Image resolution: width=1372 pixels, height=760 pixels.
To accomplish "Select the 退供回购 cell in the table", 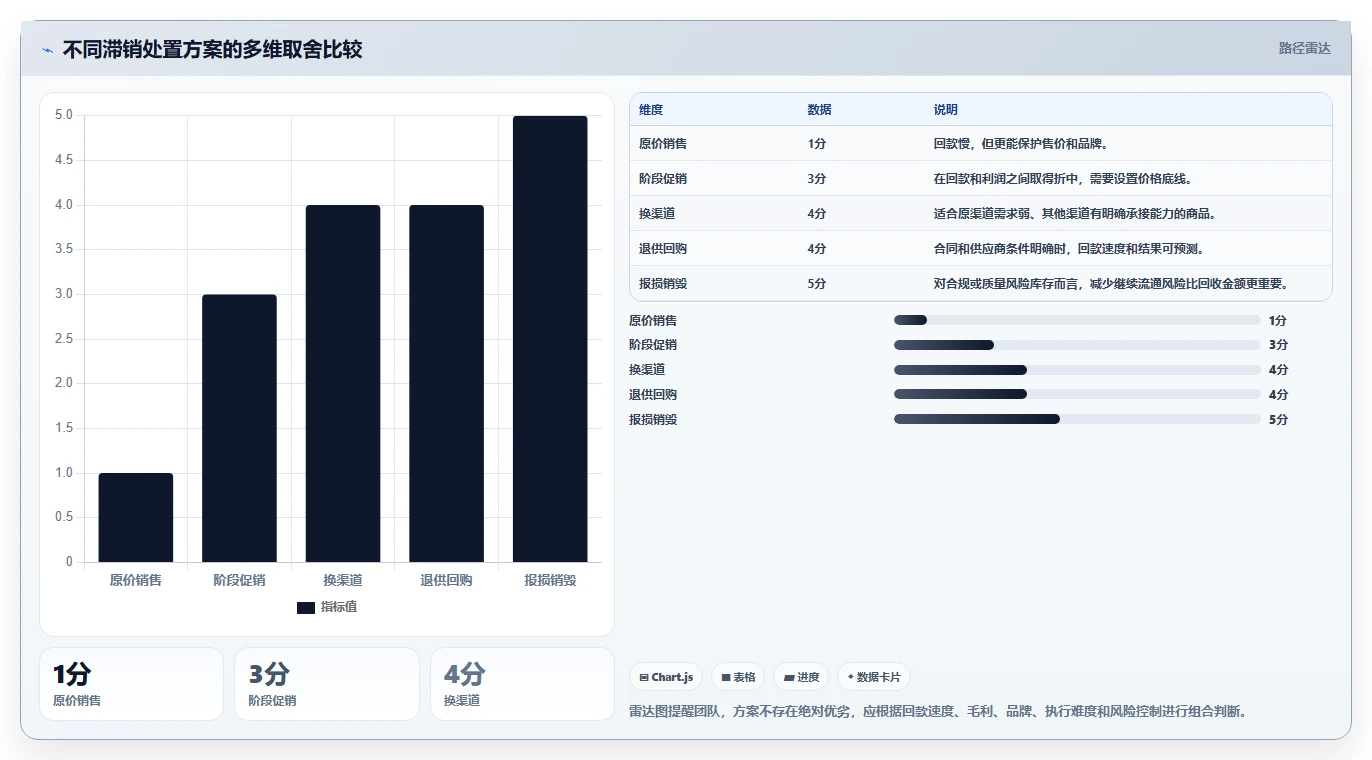I will 663,249.
